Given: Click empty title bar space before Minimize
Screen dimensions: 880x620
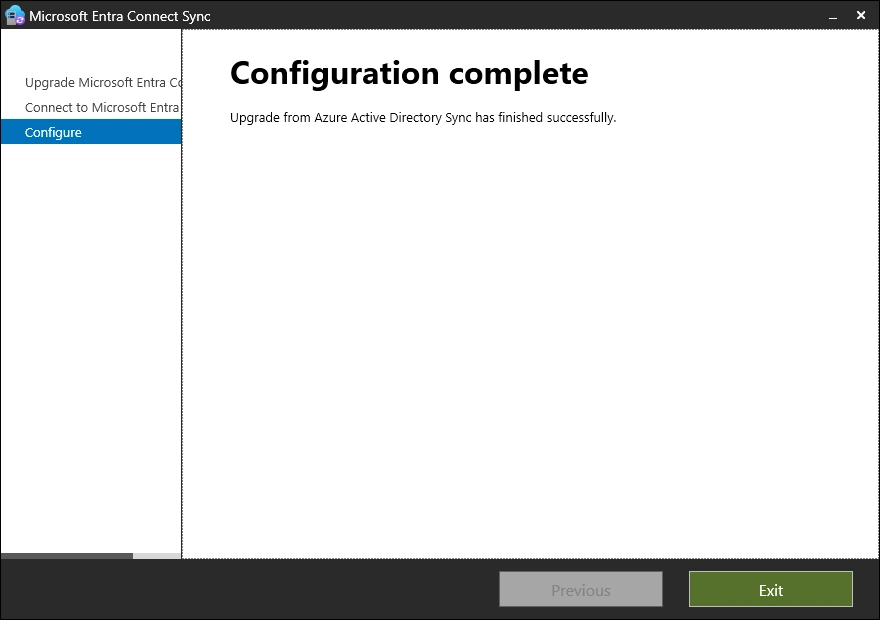Looking at the screenshot, I should [x=520, y=16].
